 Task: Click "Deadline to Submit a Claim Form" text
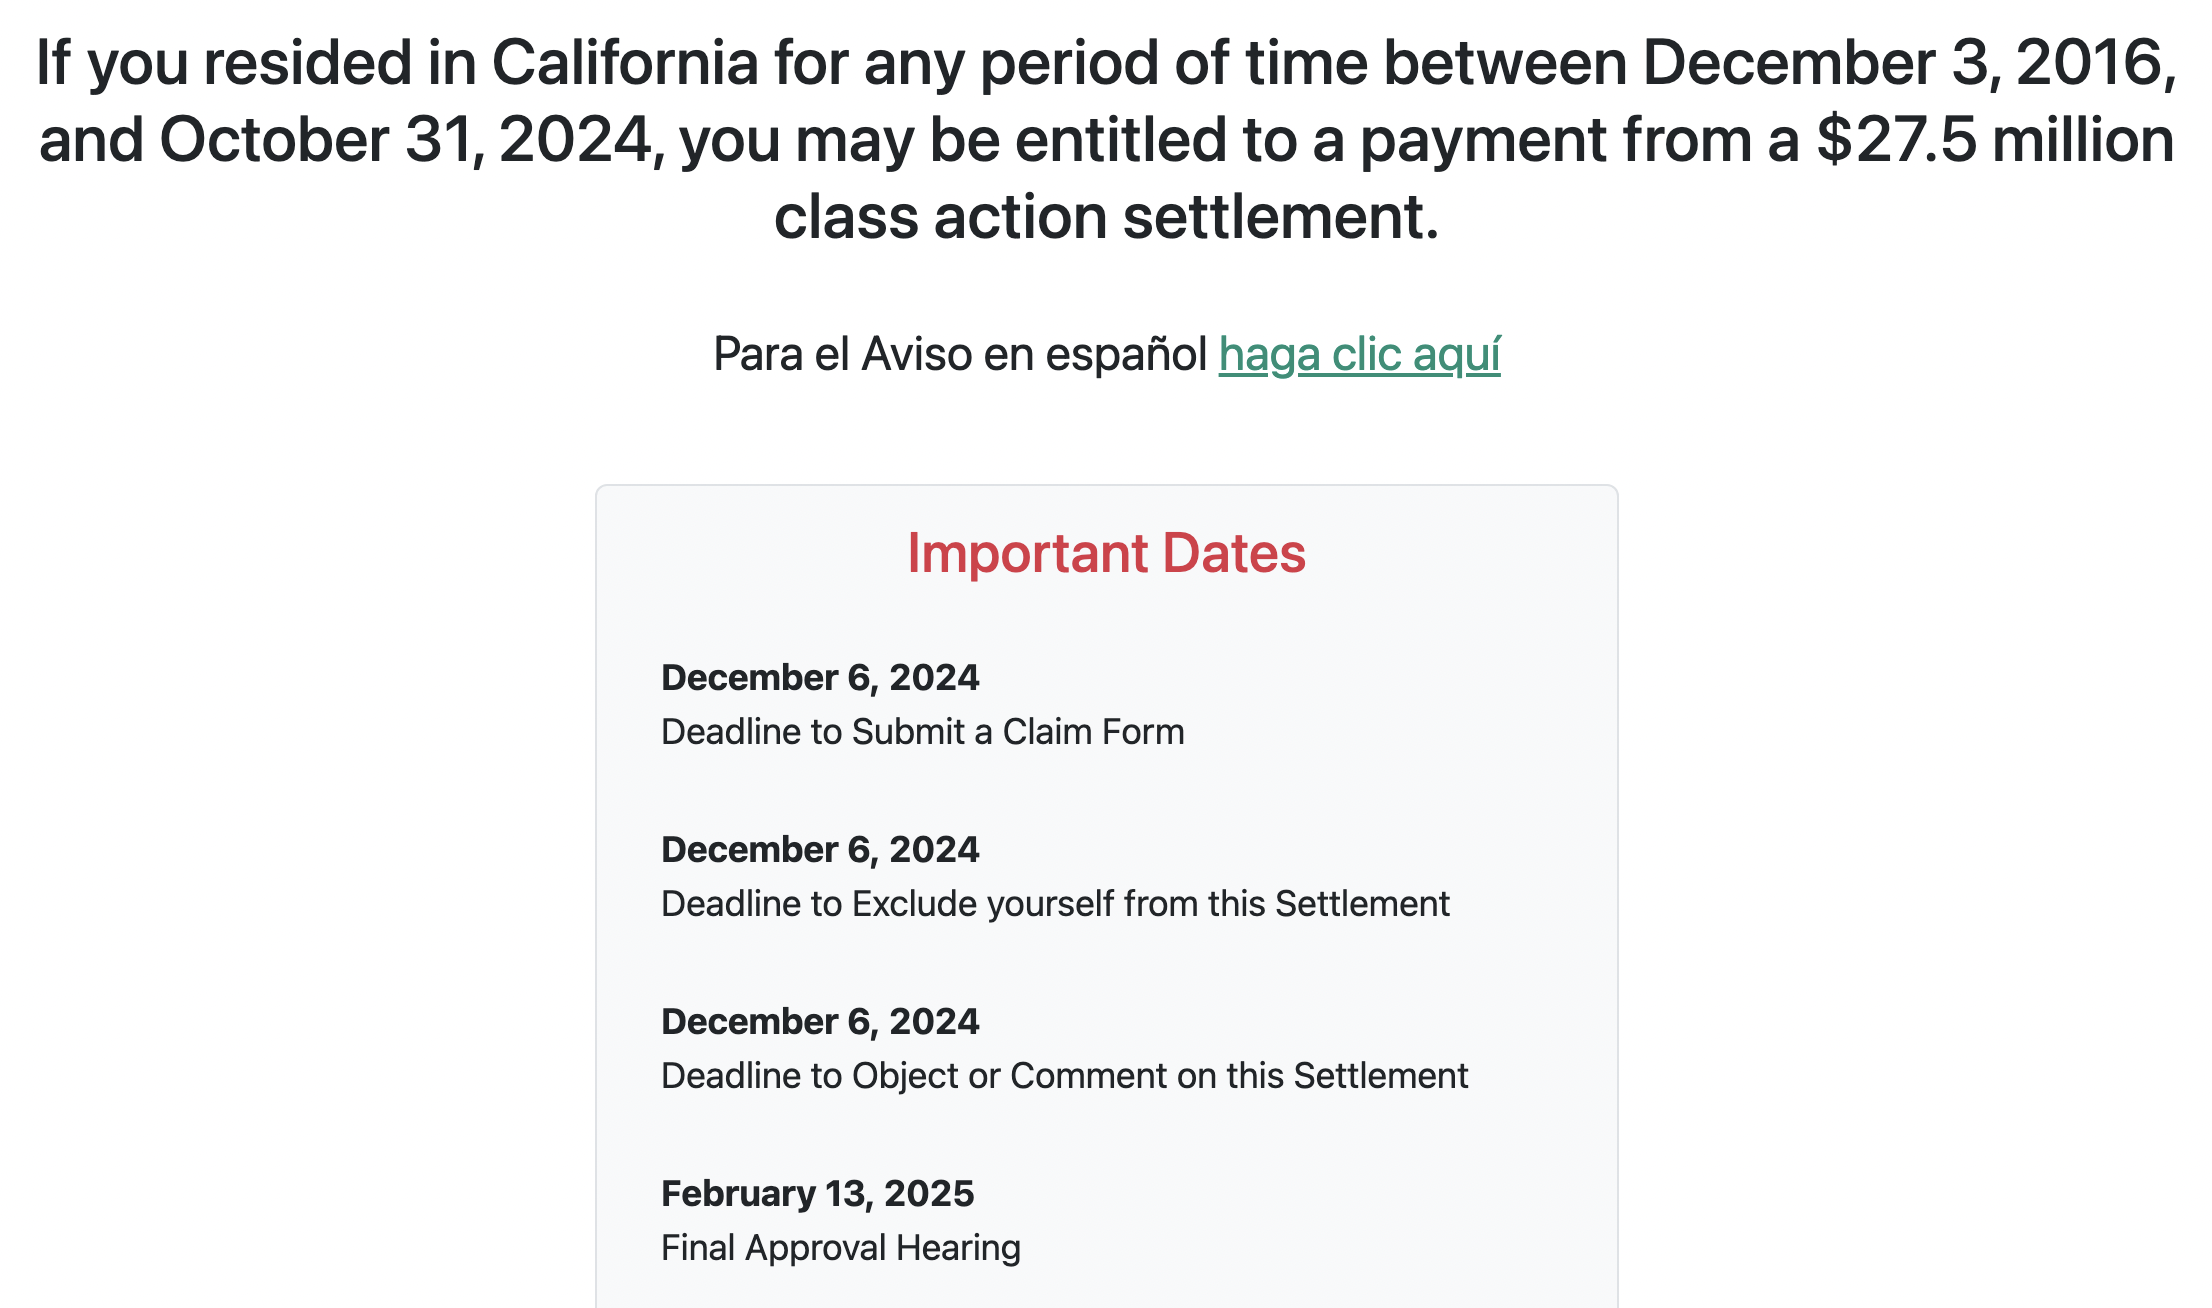922,732
